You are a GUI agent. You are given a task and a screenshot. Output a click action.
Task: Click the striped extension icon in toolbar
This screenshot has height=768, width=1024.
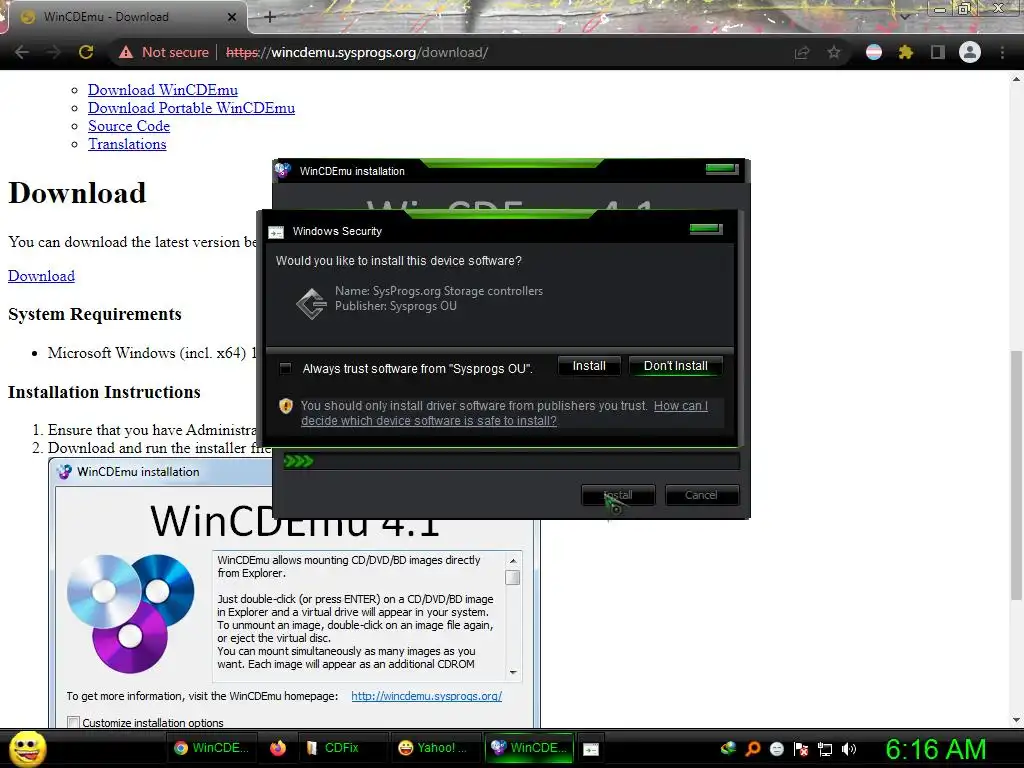point(874,52)
